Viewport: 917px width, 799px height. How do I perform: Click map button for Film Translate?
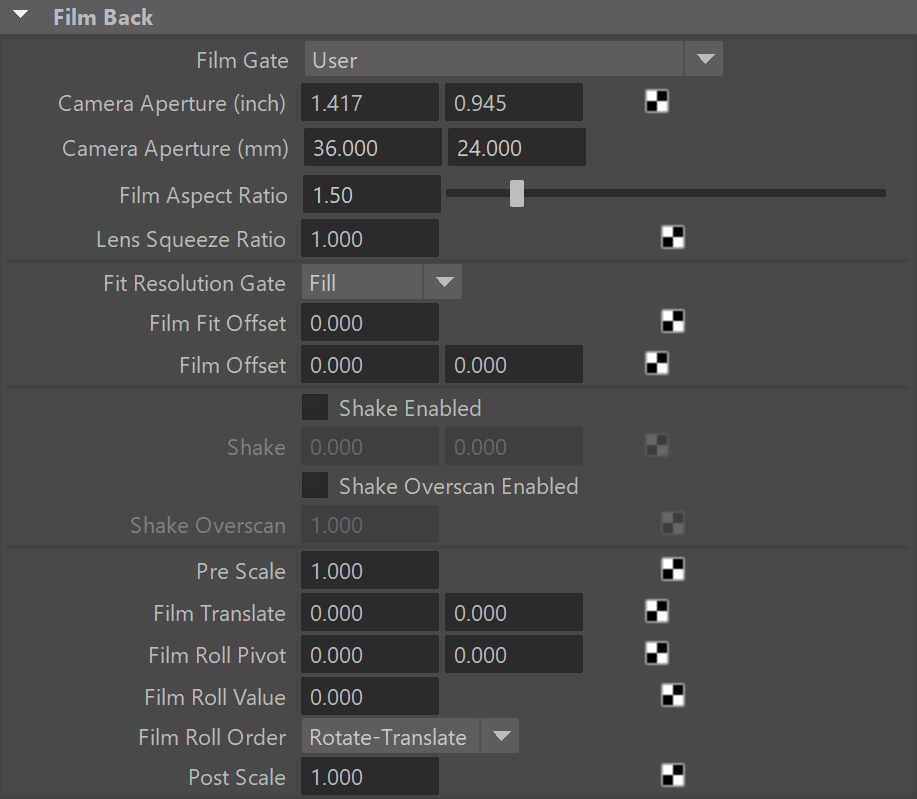coord(657,611)
